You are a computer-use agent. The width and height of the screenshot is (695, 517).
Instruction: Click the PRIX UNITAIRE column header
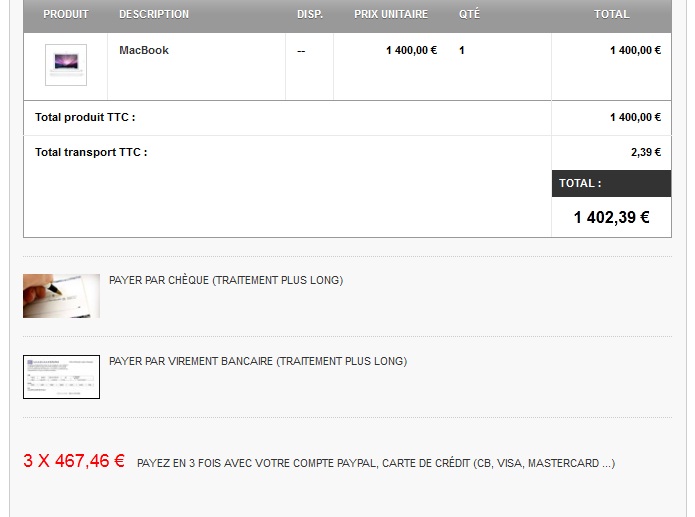point(391,14)
